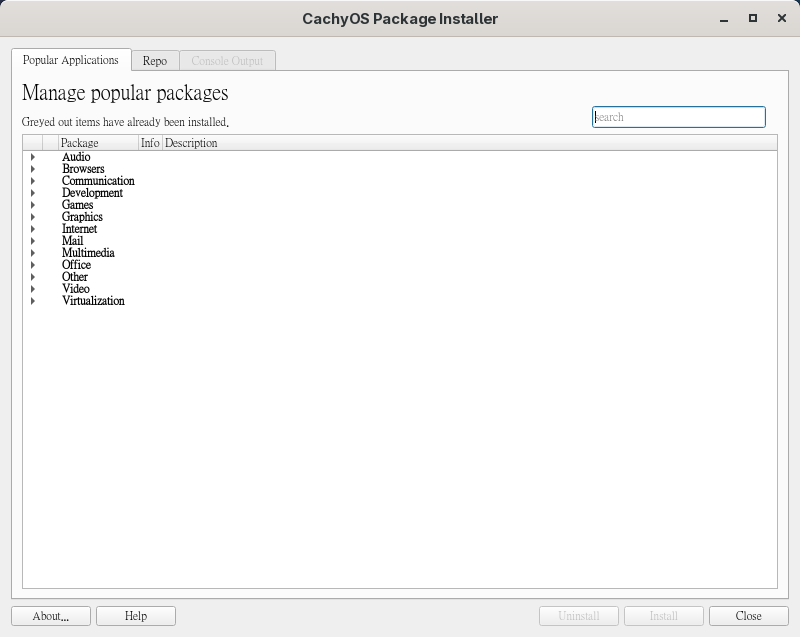Select the Office row label
The height and width of the screenshot is (637, 800).
pos(77,265)
